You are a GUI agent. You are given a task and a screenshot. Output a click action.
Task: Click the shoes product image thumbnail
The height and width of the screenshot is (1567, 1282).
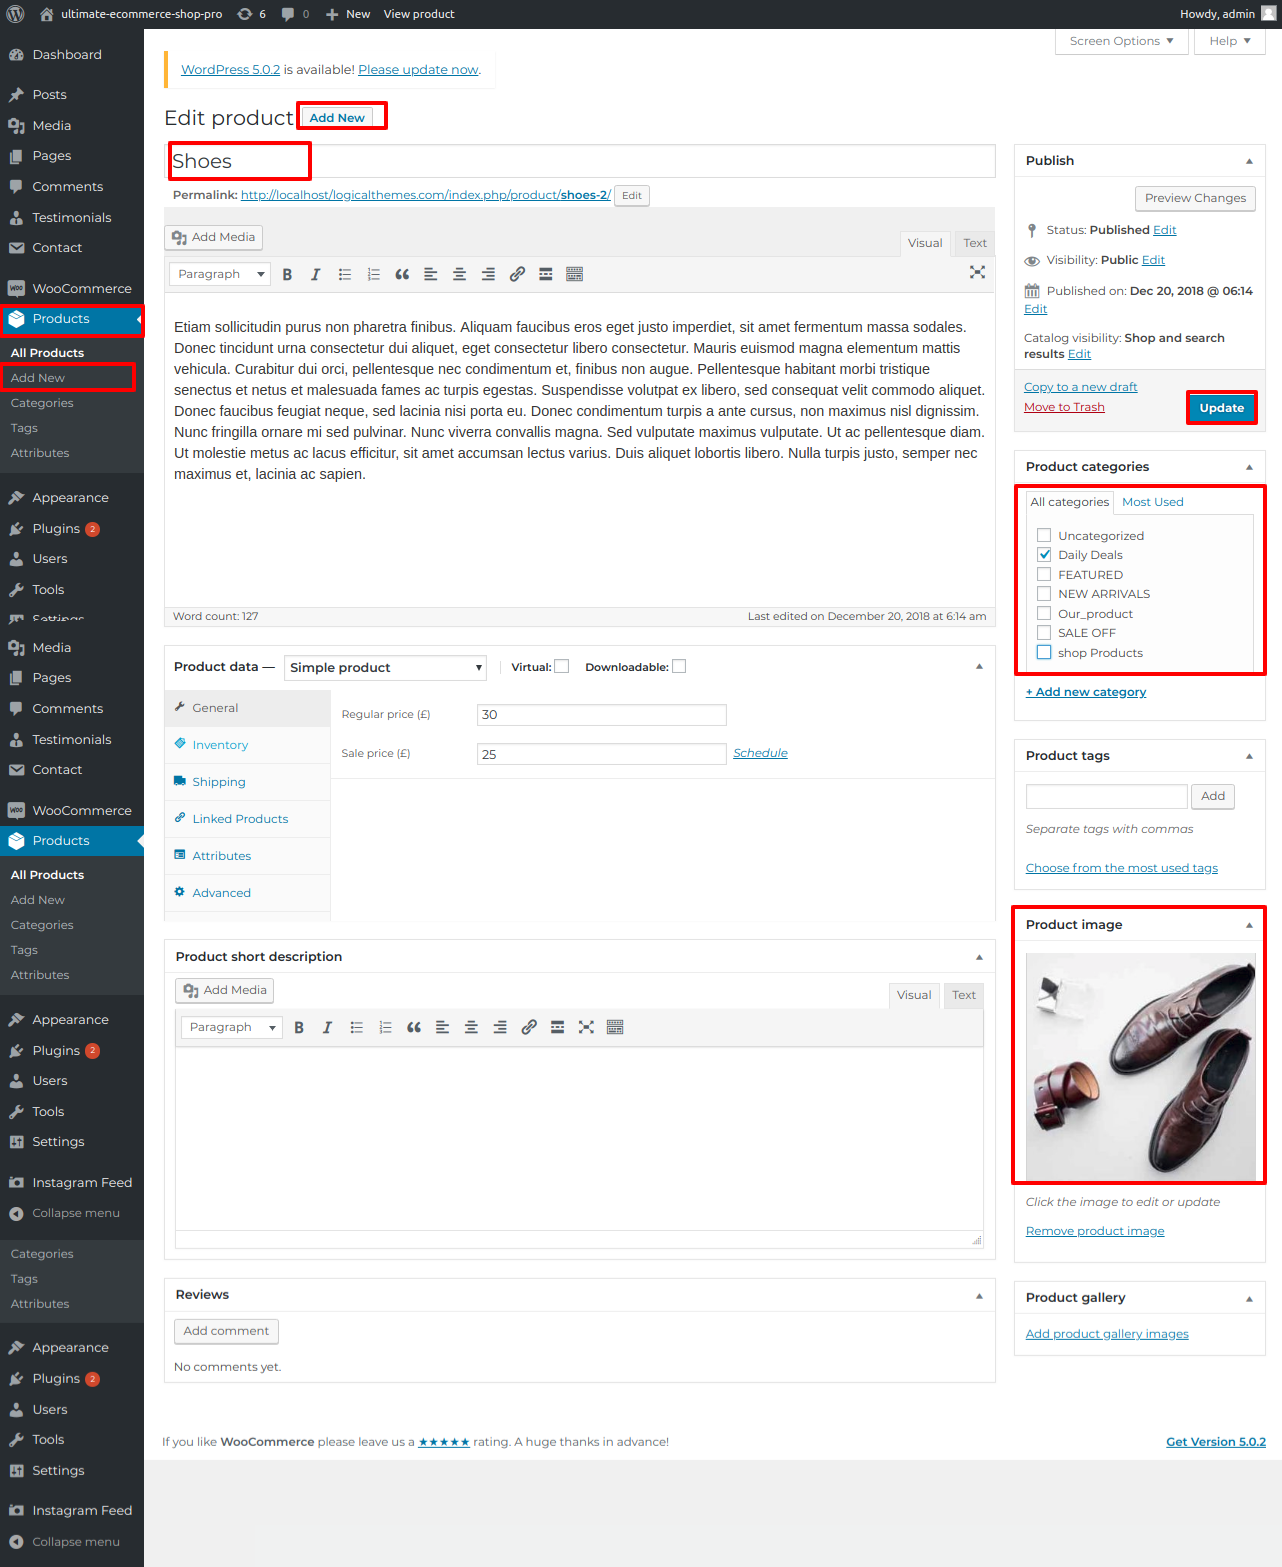[1141, 1067]
